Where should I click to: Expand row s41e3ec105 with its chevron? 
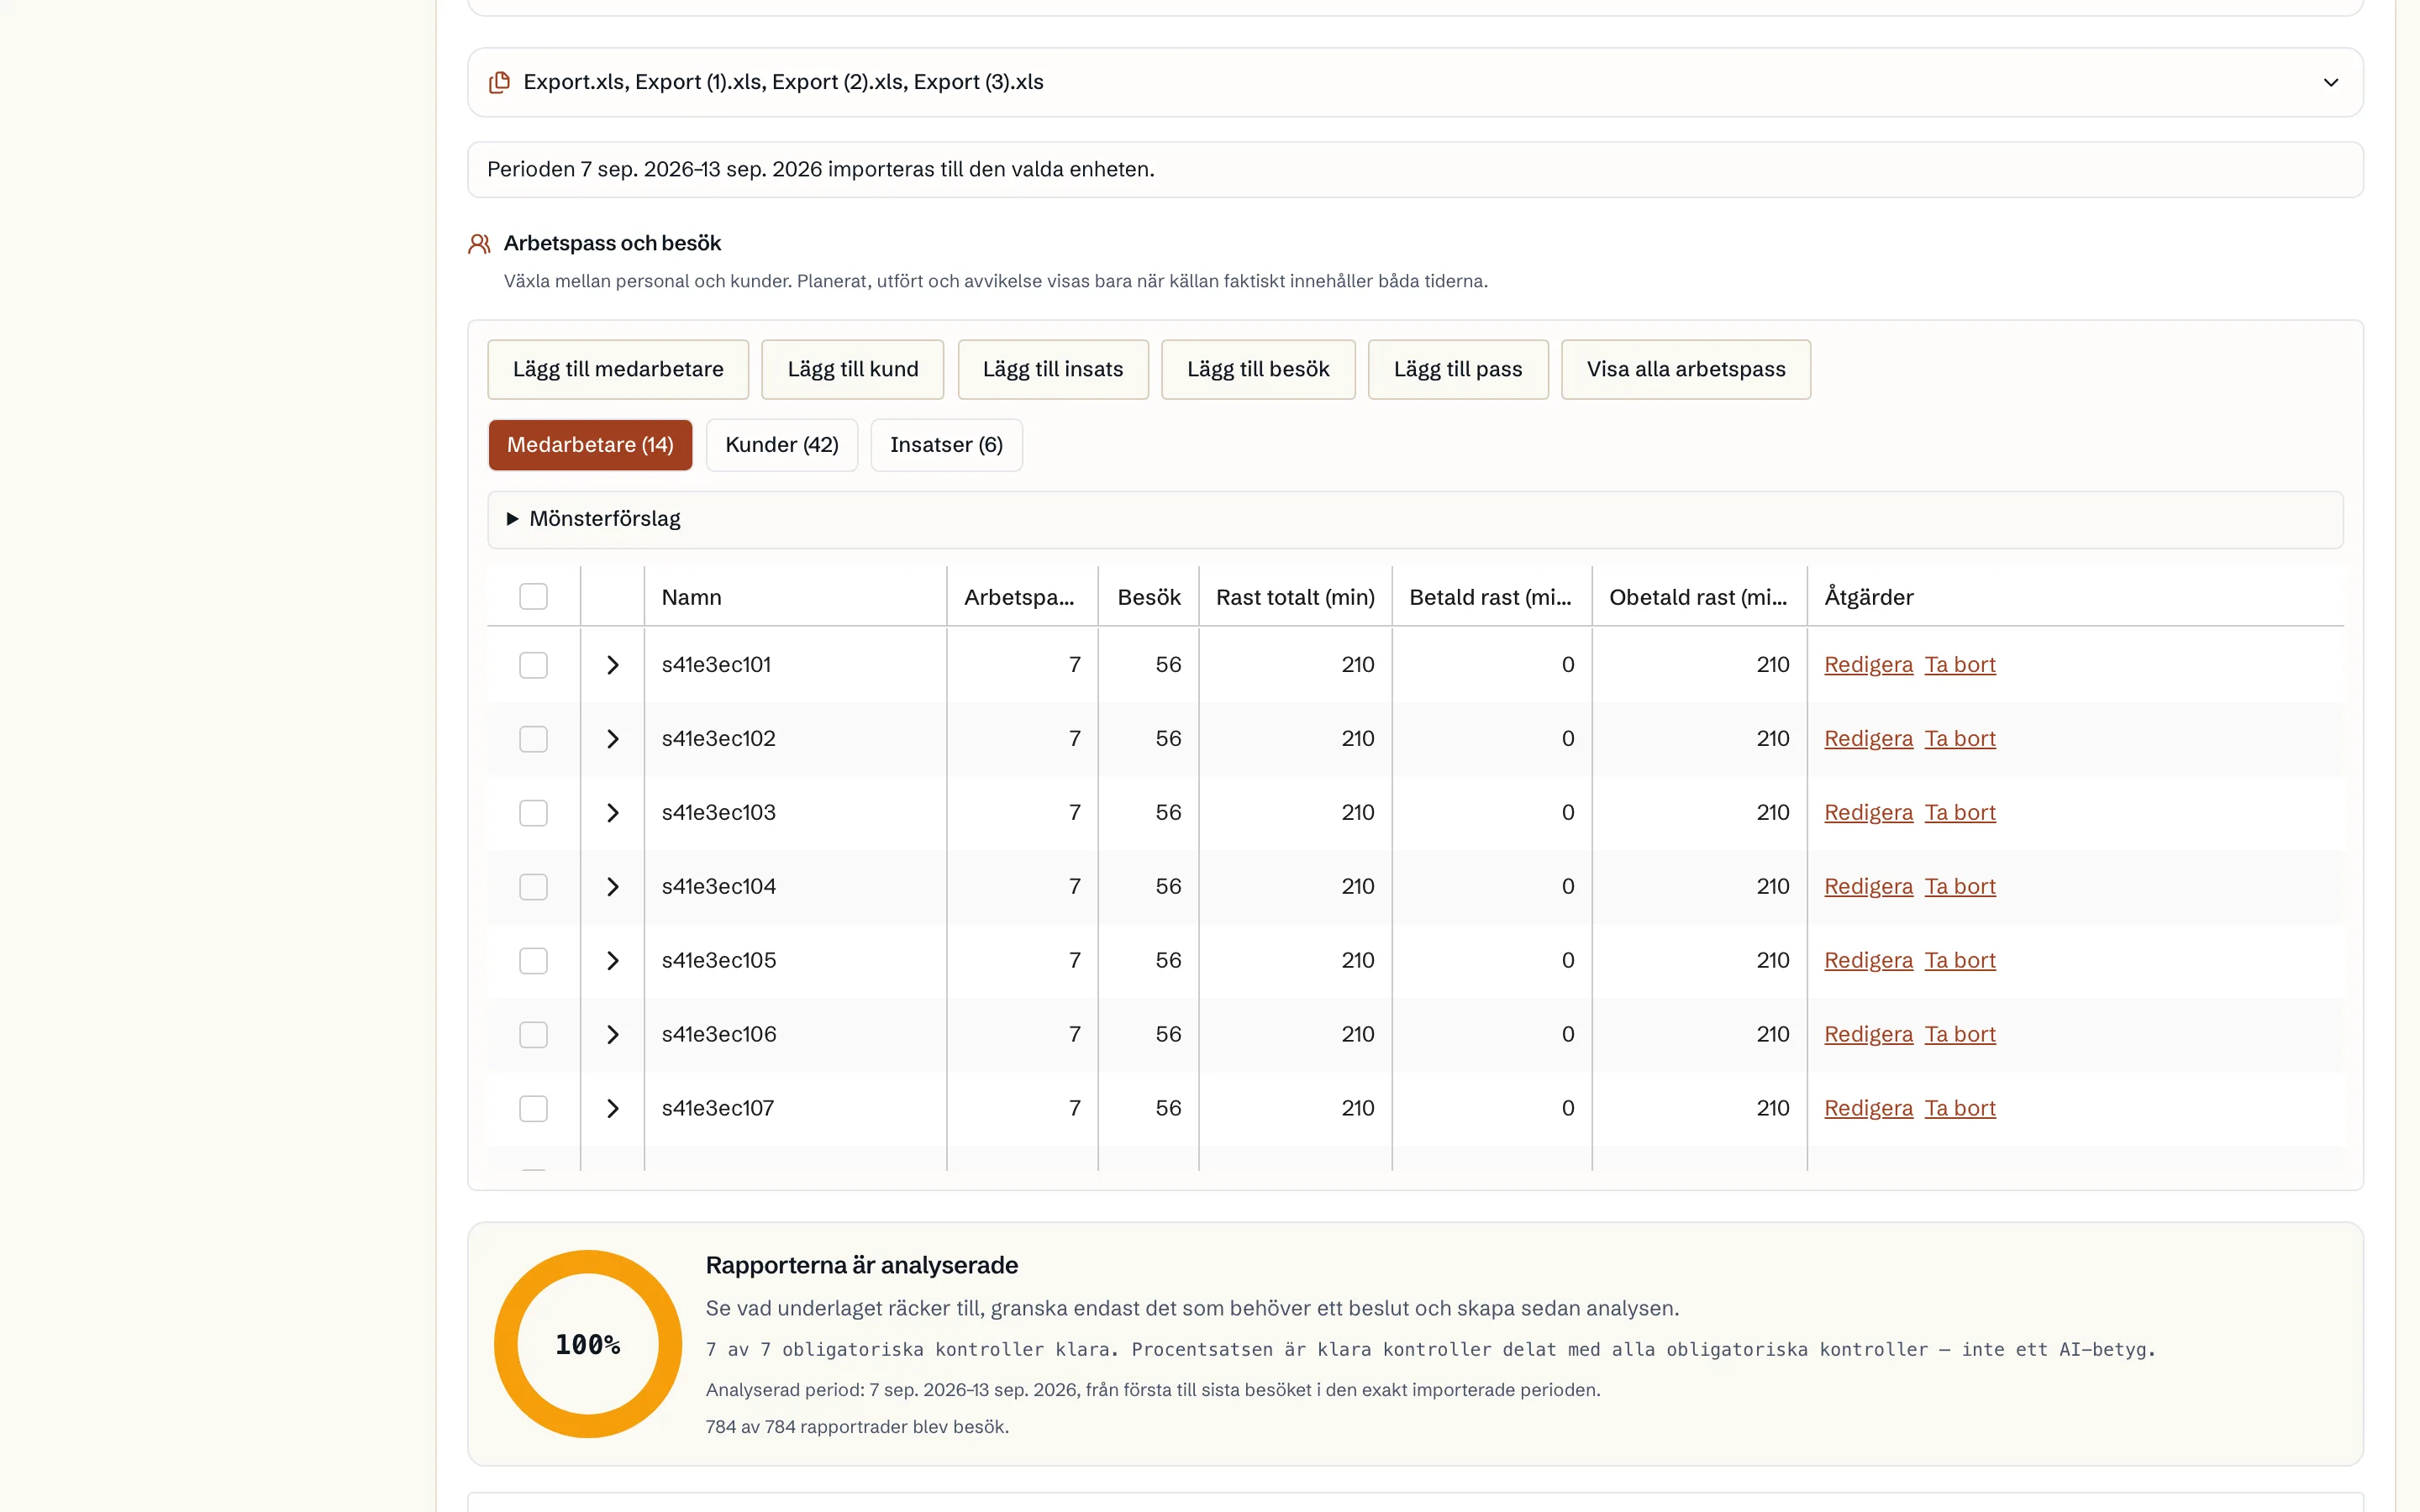point(613,961)
